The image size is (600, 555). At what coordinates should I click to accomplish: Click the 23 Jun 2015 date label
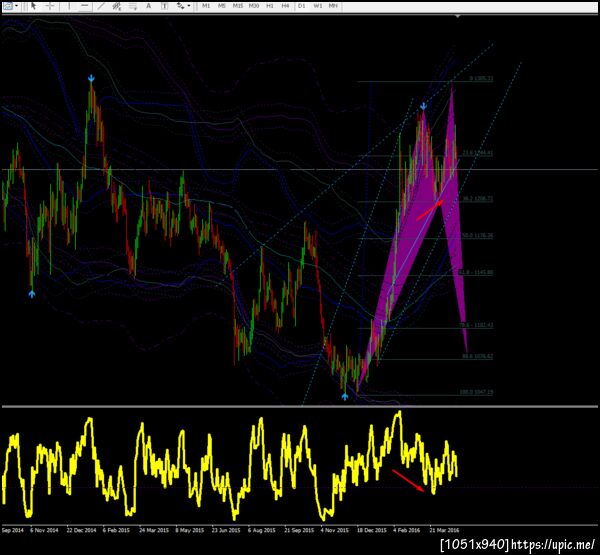click(x=226, y=530)
